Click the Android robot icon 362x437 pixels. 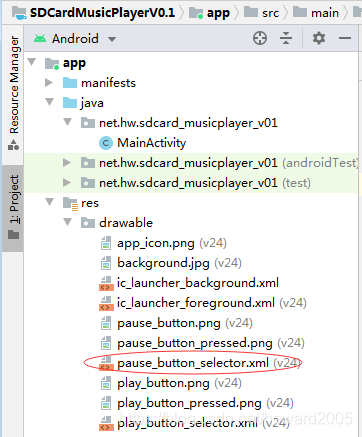(x=40, y=39)
